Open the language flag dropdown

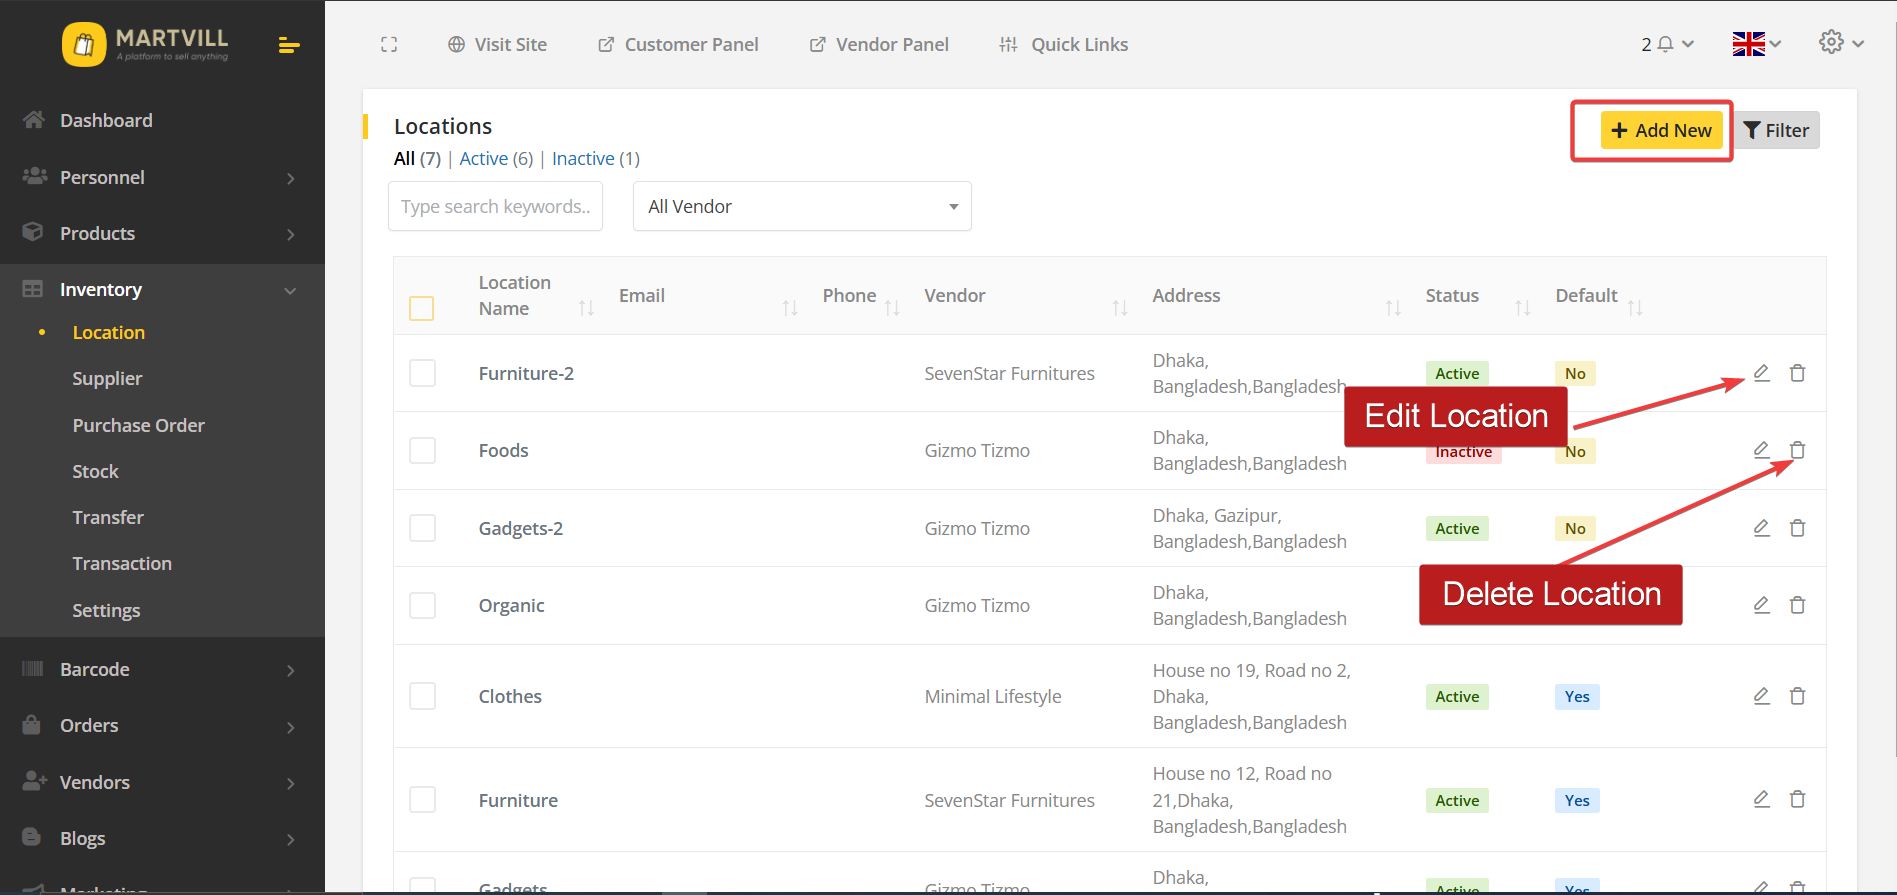coord(1756,44)
